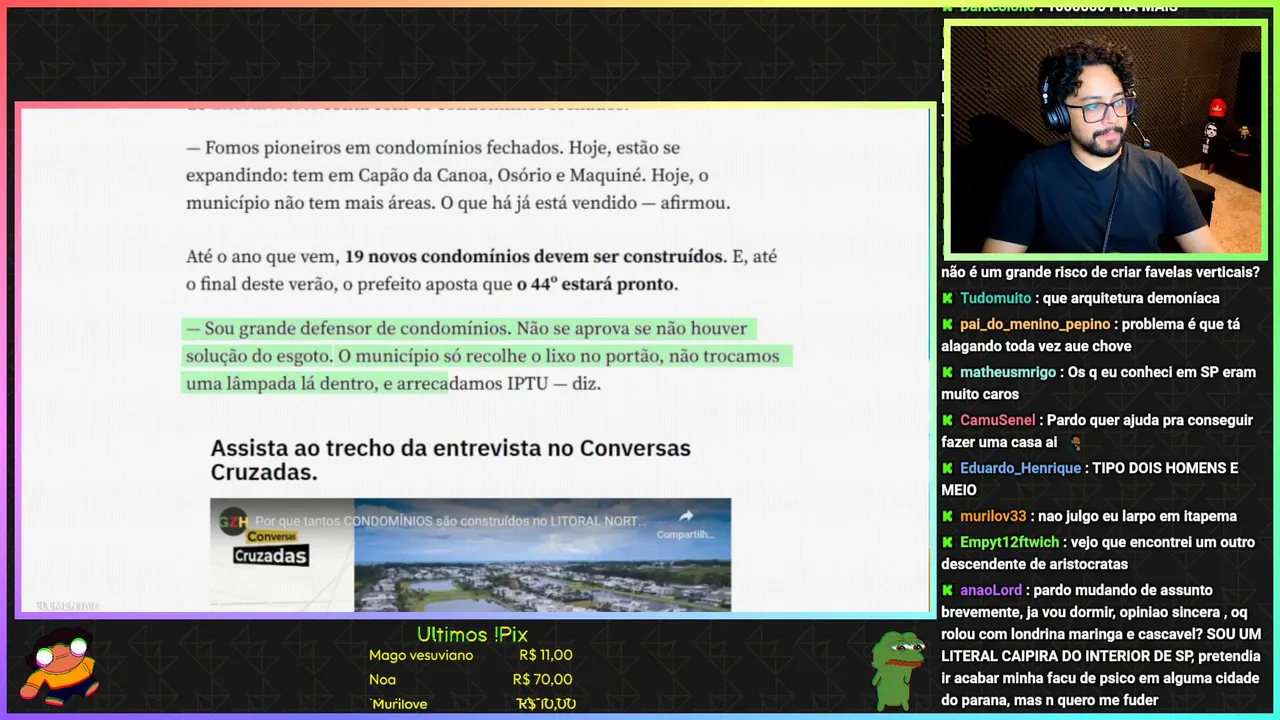Image resolution: width=1280 pixels, height=720 pixels.
Task: Click the green badge beside matheusmrigo
Action: [x=947, y=372]
